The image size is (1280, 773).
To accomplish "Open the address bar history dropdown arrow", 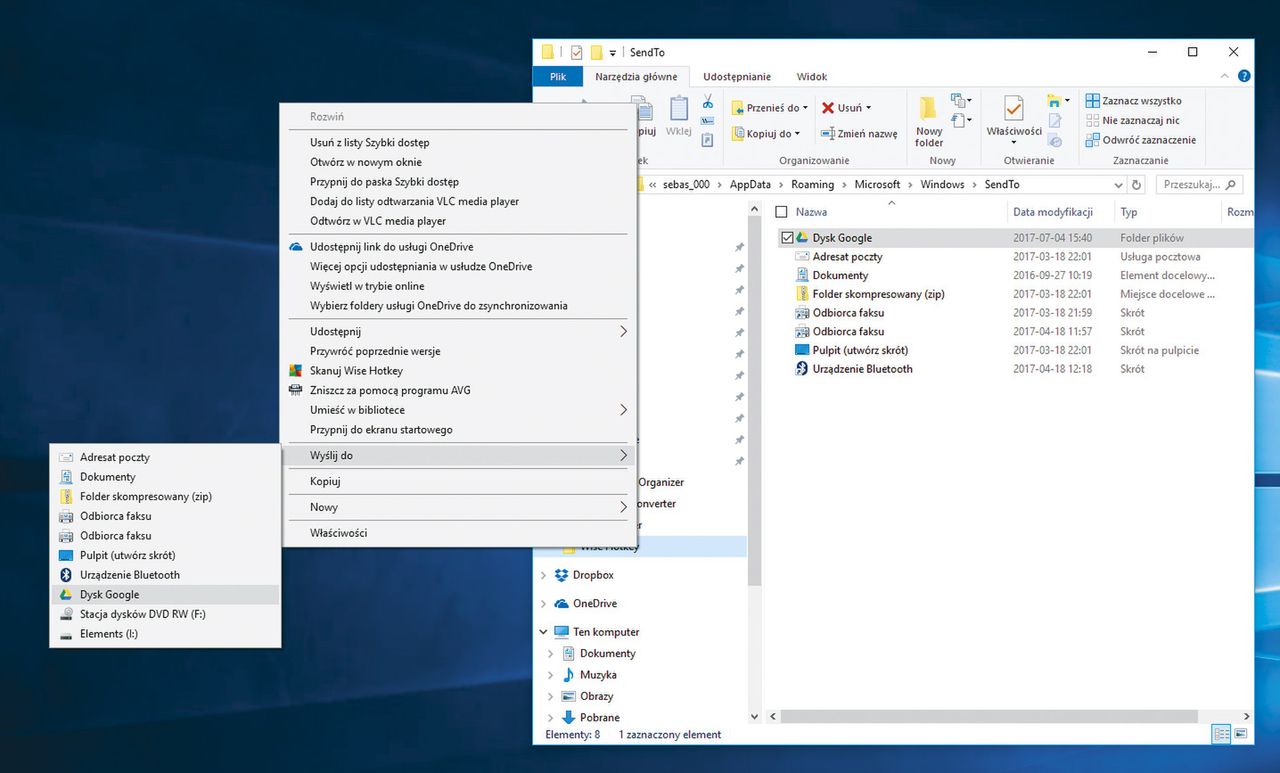I will [x=1118, y=185].
